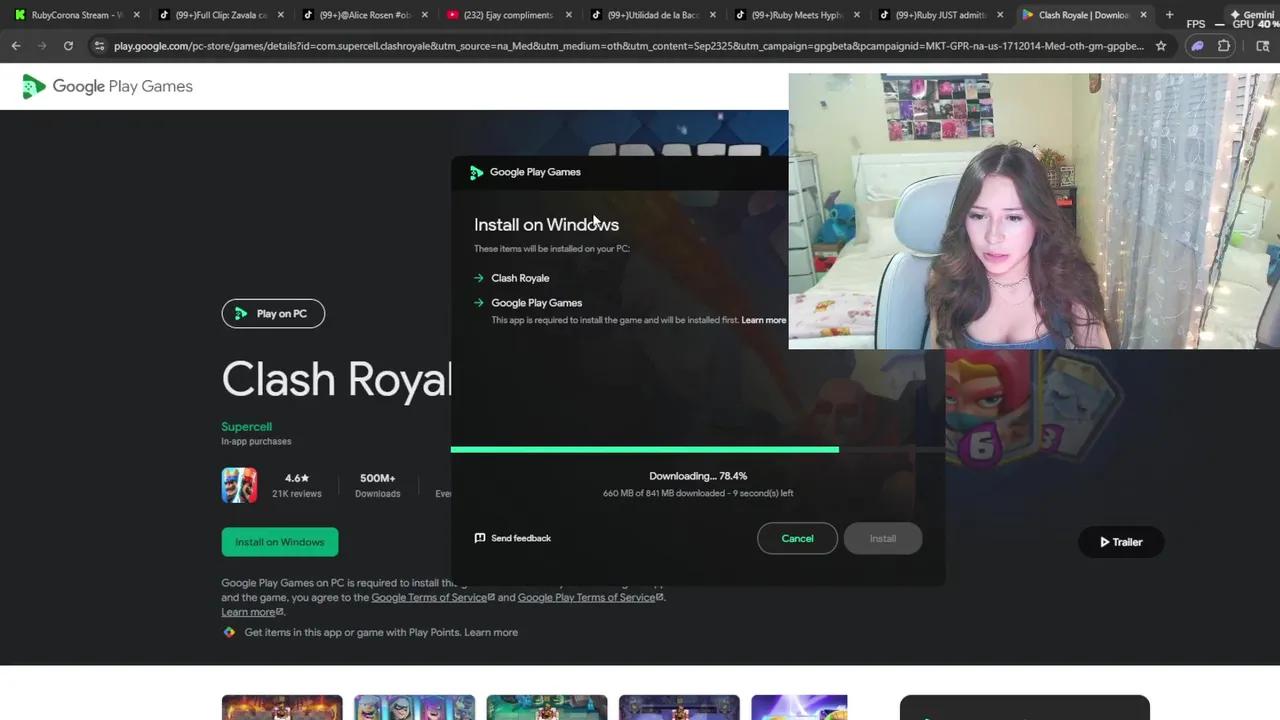Click the In-app purchases label
1280x720 pixels.
click(256, 441)
